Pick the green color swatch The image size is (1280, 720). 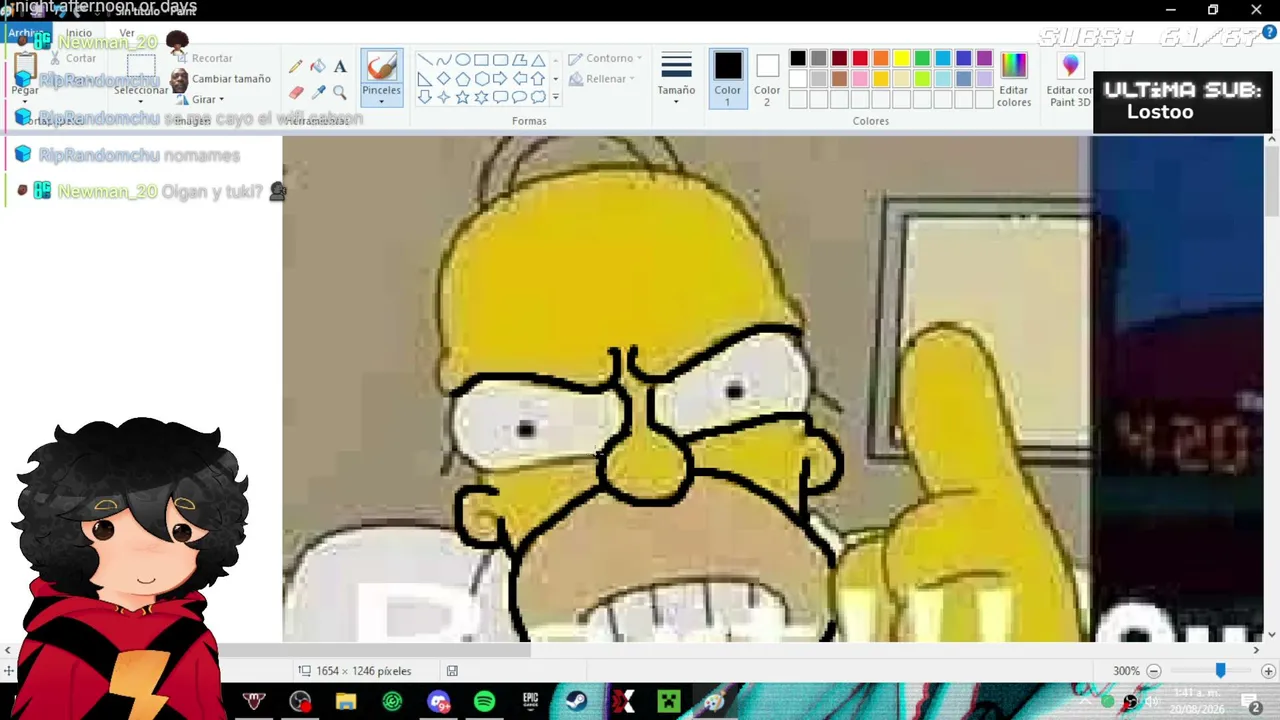[x=922, y=58]
